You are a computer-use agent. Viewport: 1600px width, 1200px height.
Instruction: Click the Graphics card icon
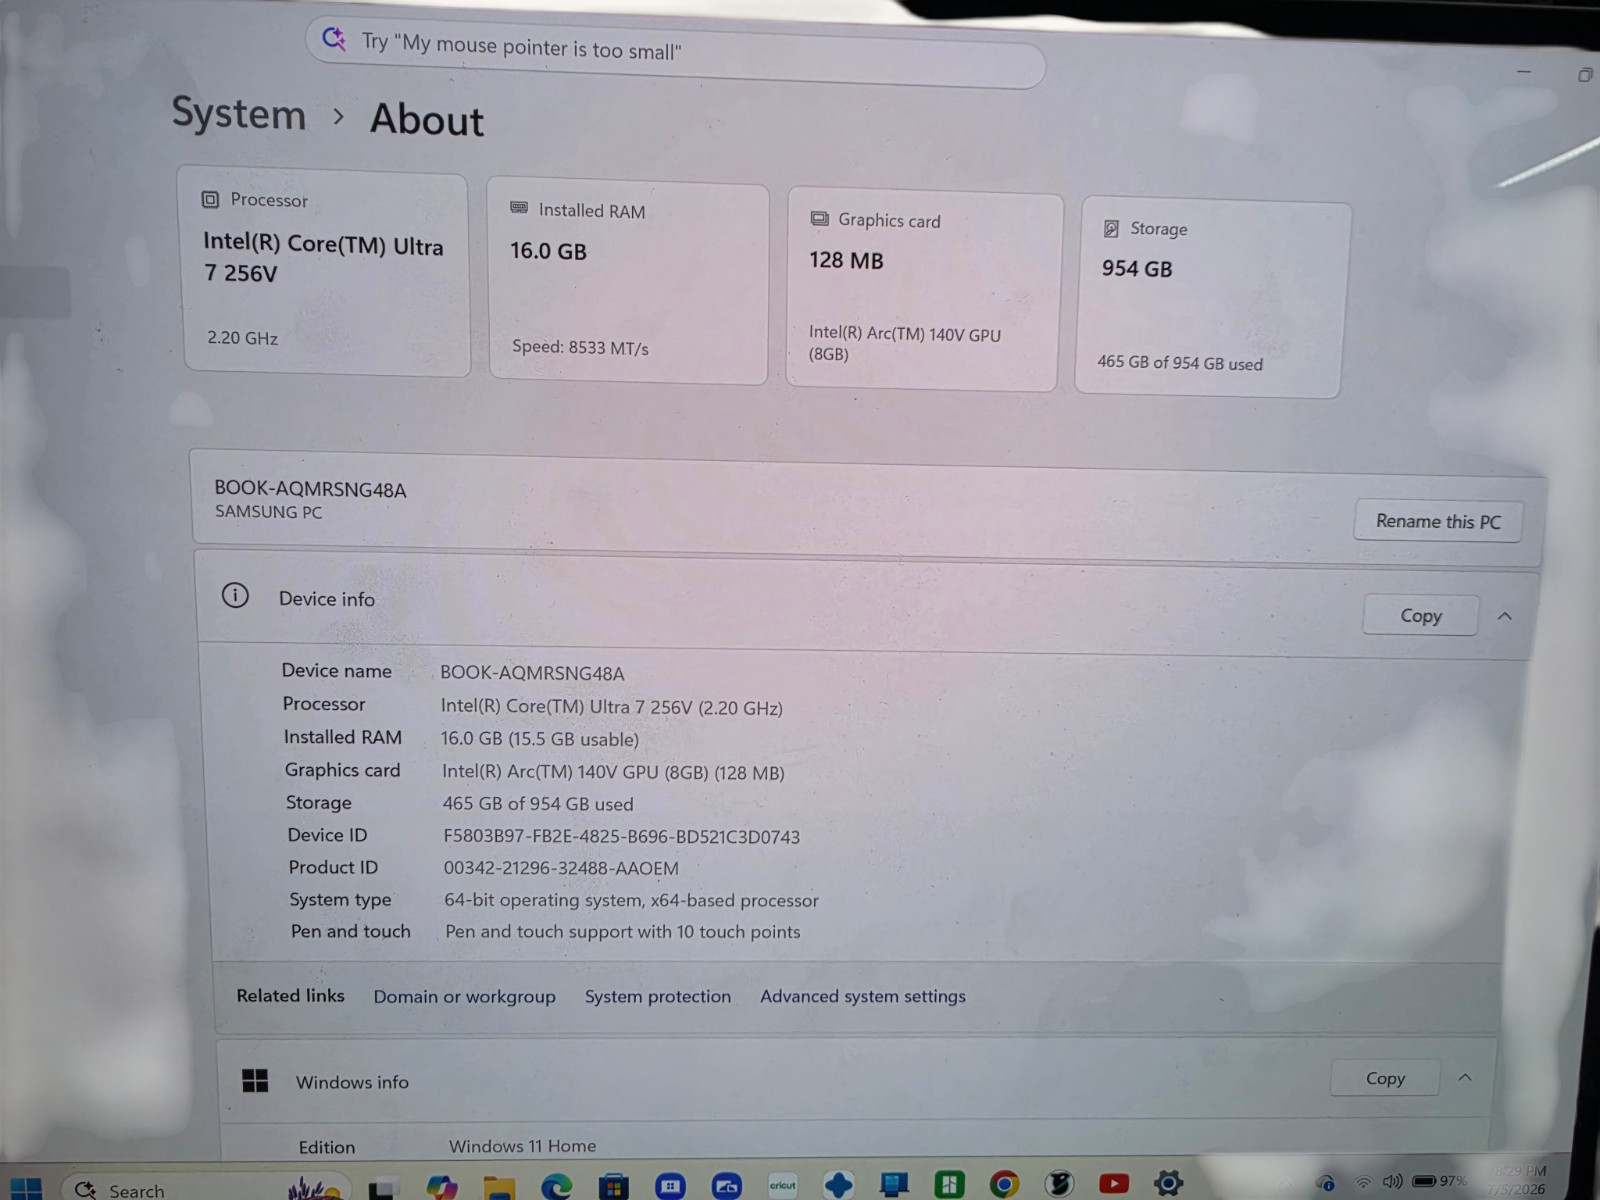(820, 218)
